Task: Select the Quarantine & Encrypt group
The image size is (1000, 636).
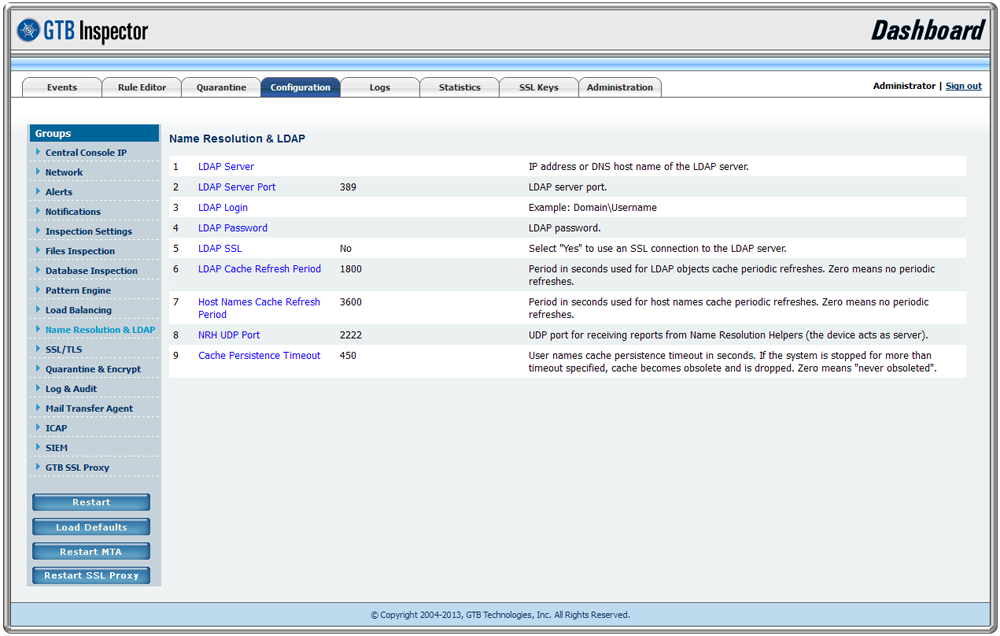Action: (x=93, y=369)
